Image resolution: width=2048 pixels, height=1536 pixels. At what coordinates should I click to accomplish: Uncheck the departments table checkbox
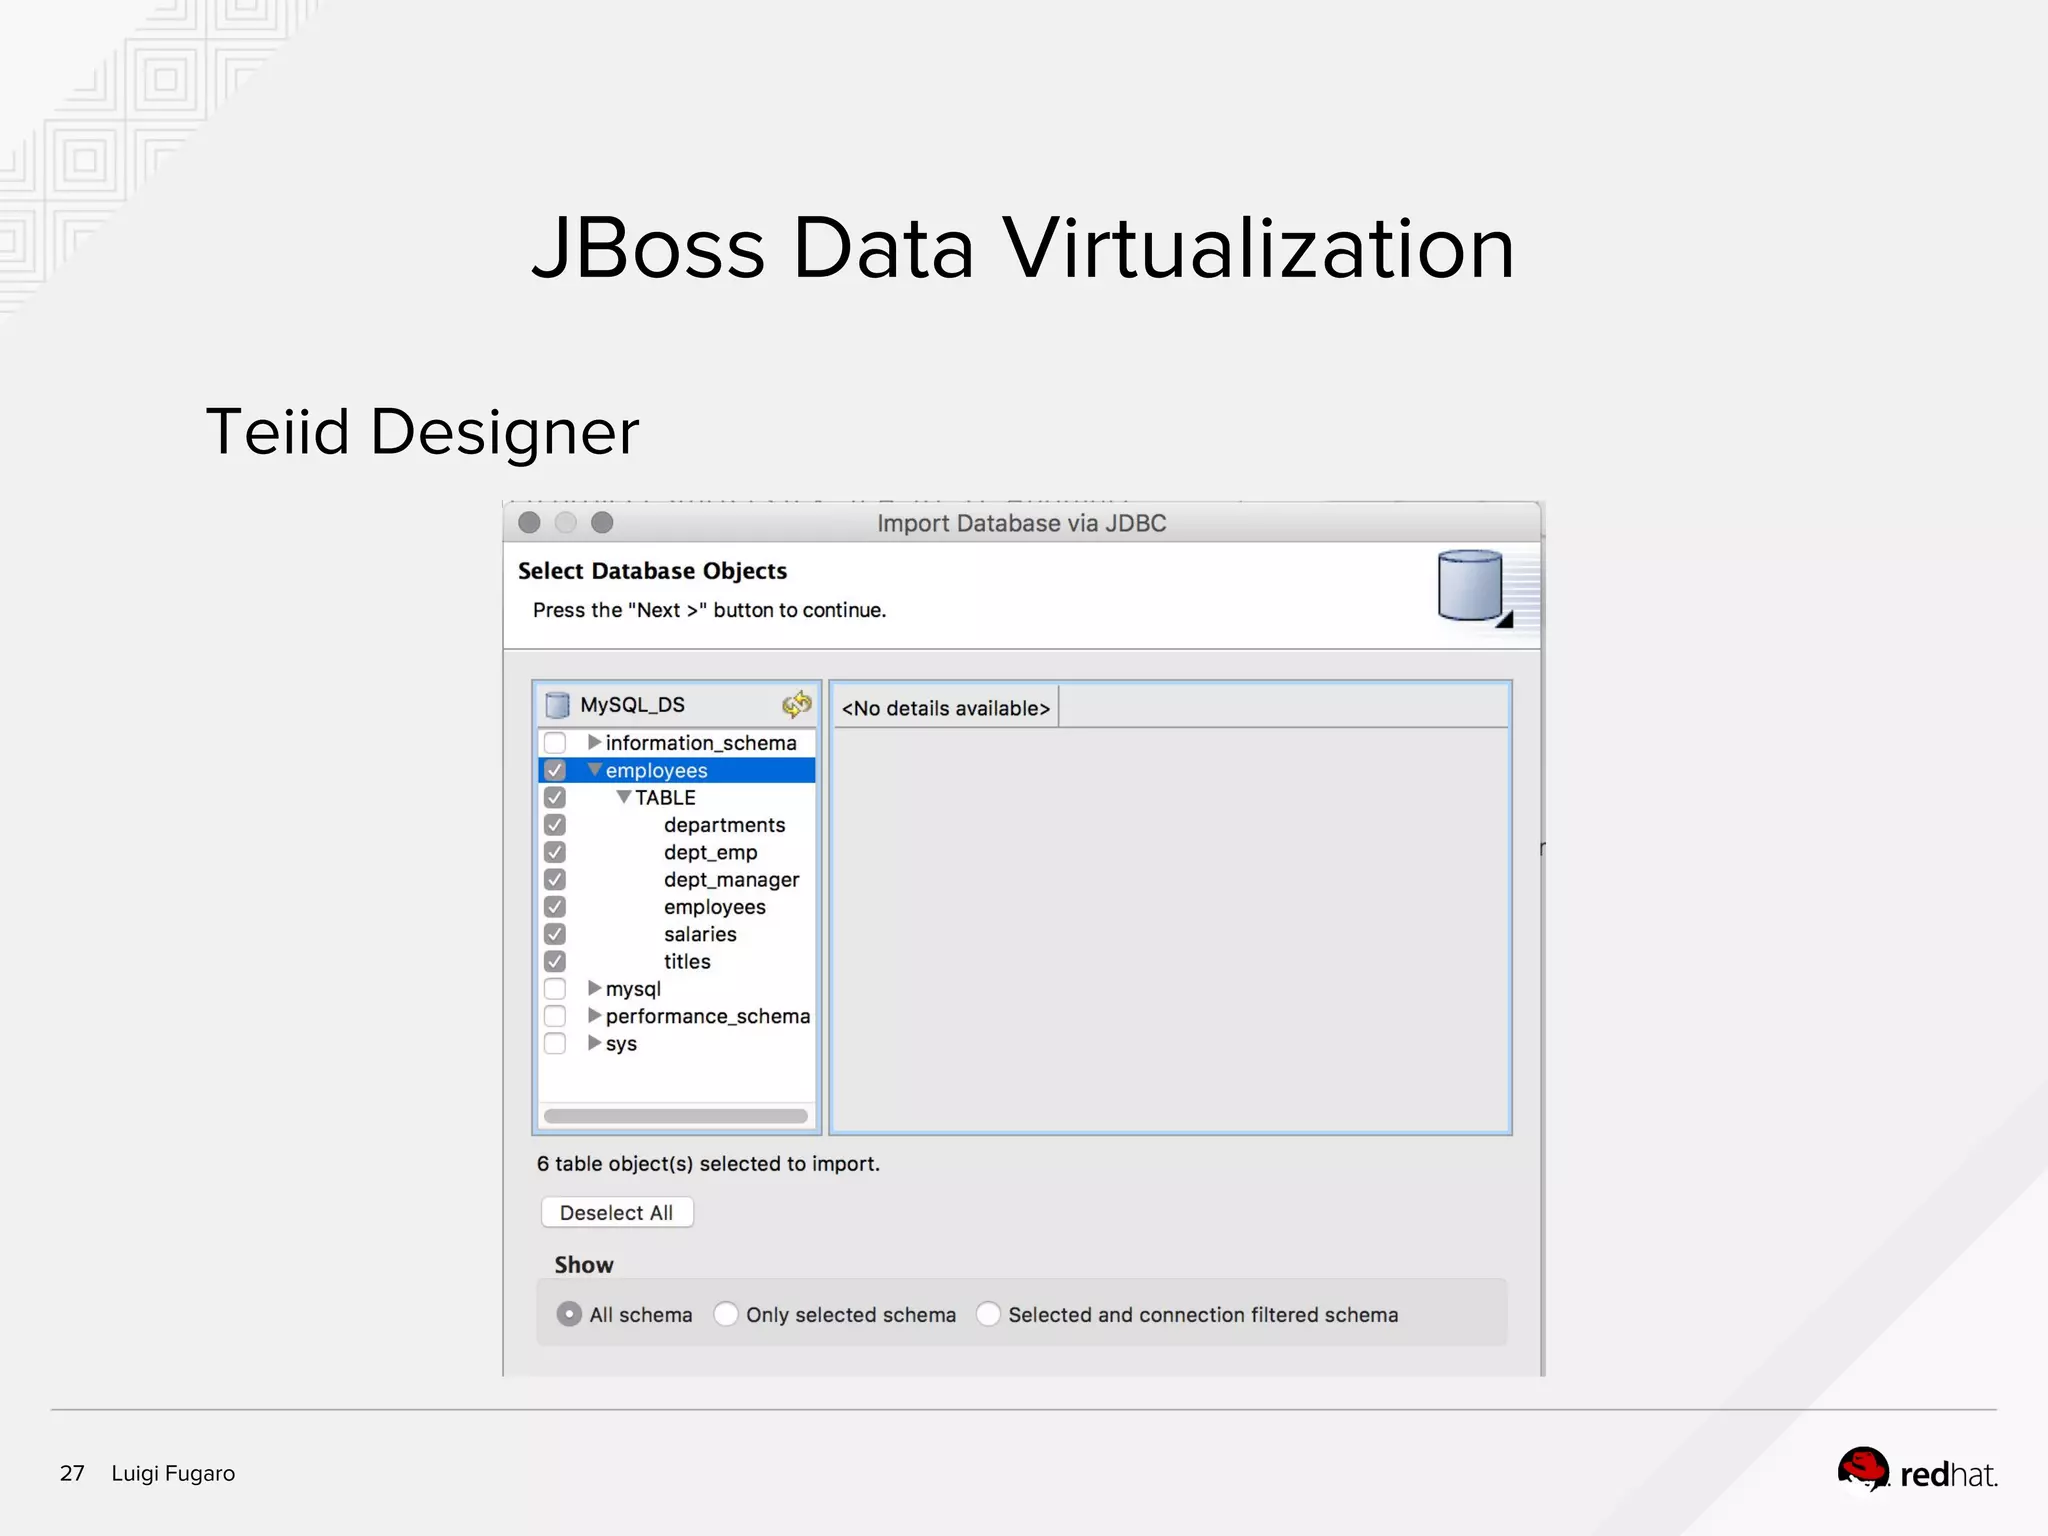(x=555, y=825)
